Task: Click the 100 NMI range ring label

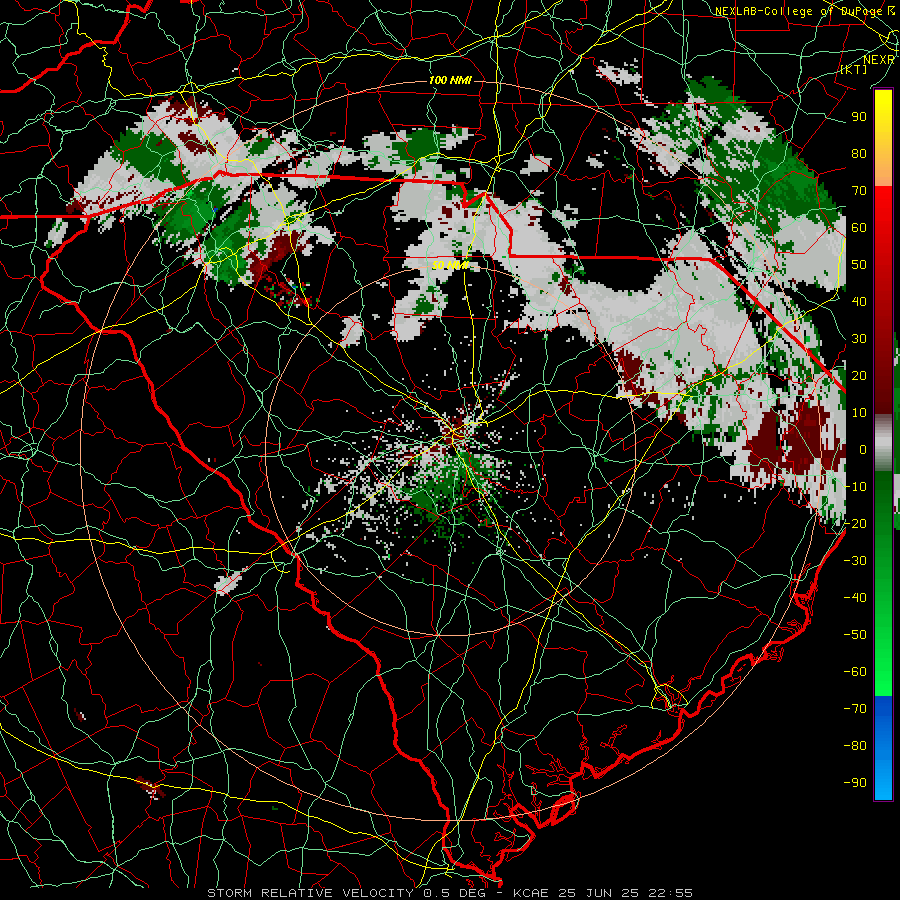Action: (x=450, y=80)
